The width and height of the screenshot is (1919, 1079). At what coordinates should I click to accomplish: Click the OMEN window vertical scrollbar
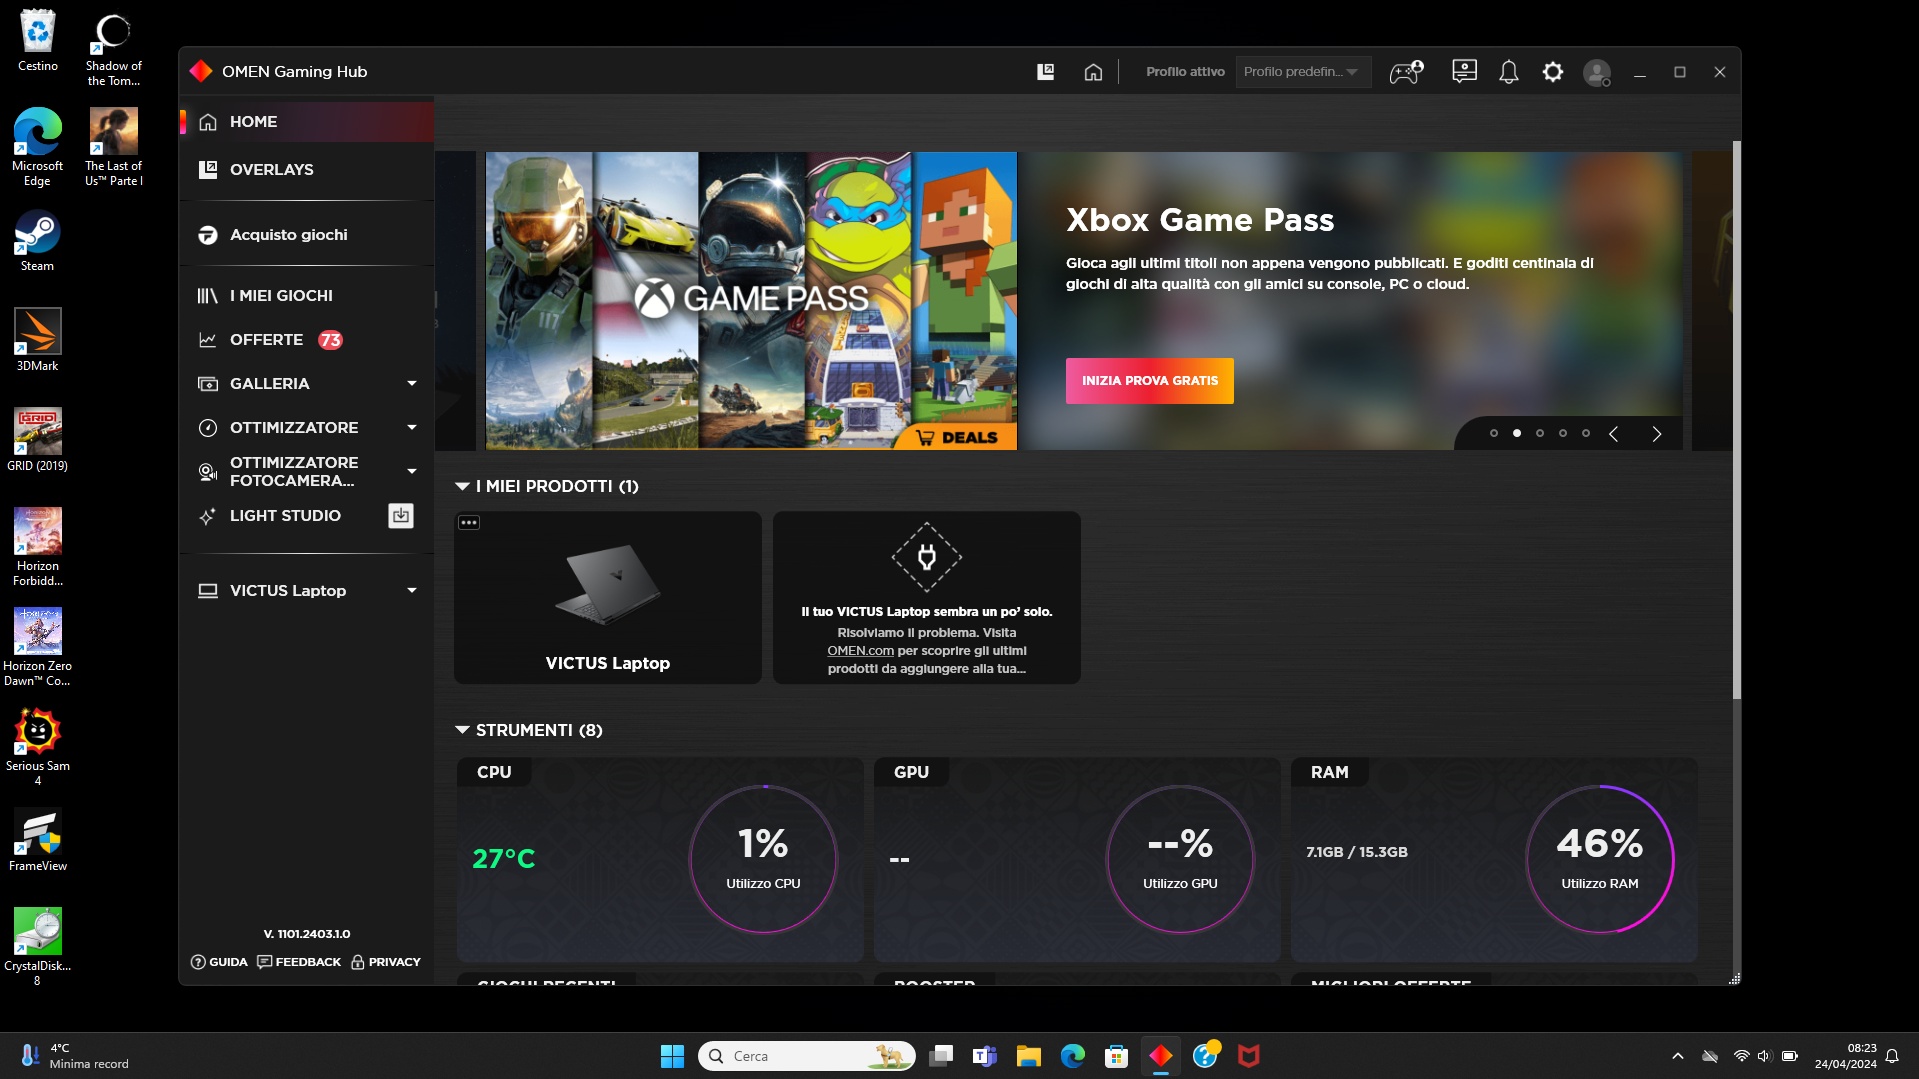click(1737, 420)
